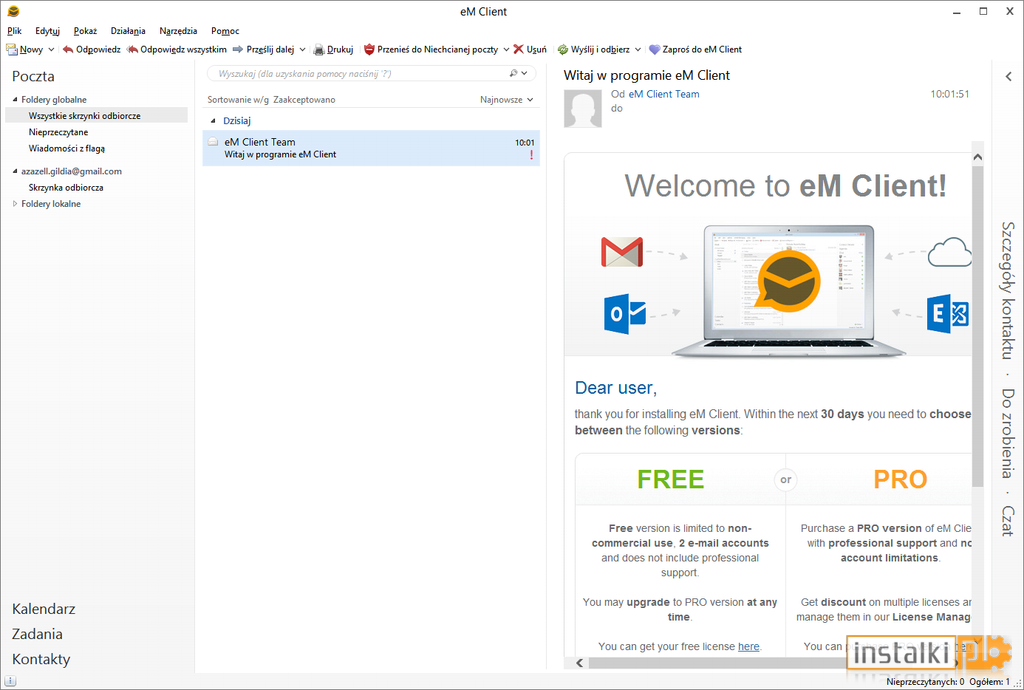Click the Usuń red X delete icon
The width and height of the screenshot is (1024, 690).
(519, 50)
